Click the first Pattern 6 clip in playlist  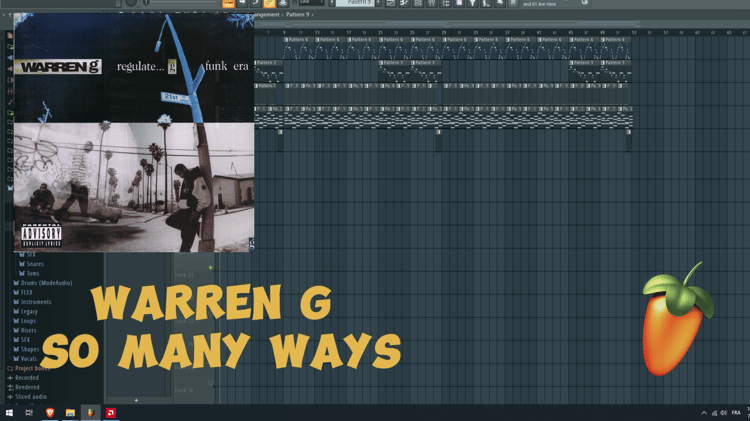pos(299,40)
